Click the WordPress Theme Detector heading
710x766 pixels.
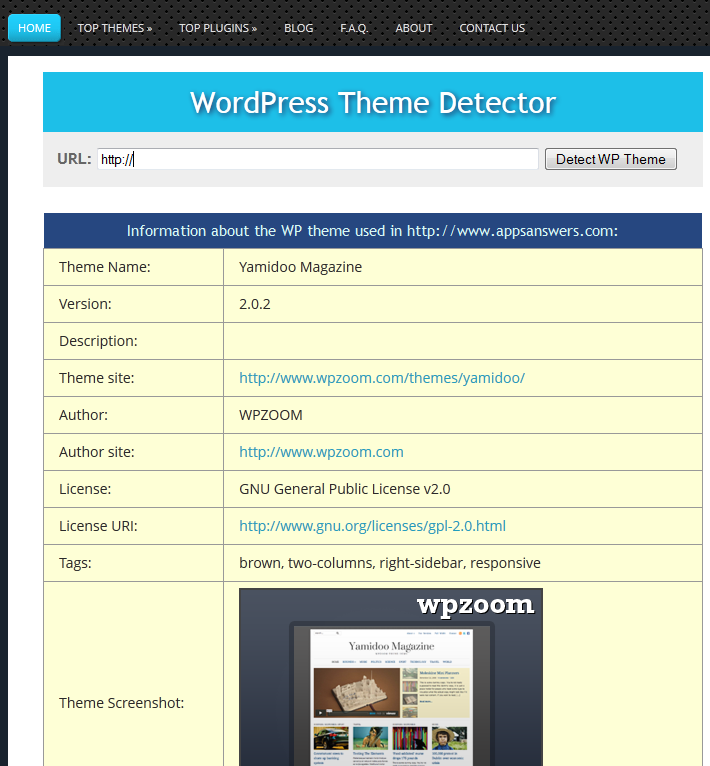click(373, 102)
